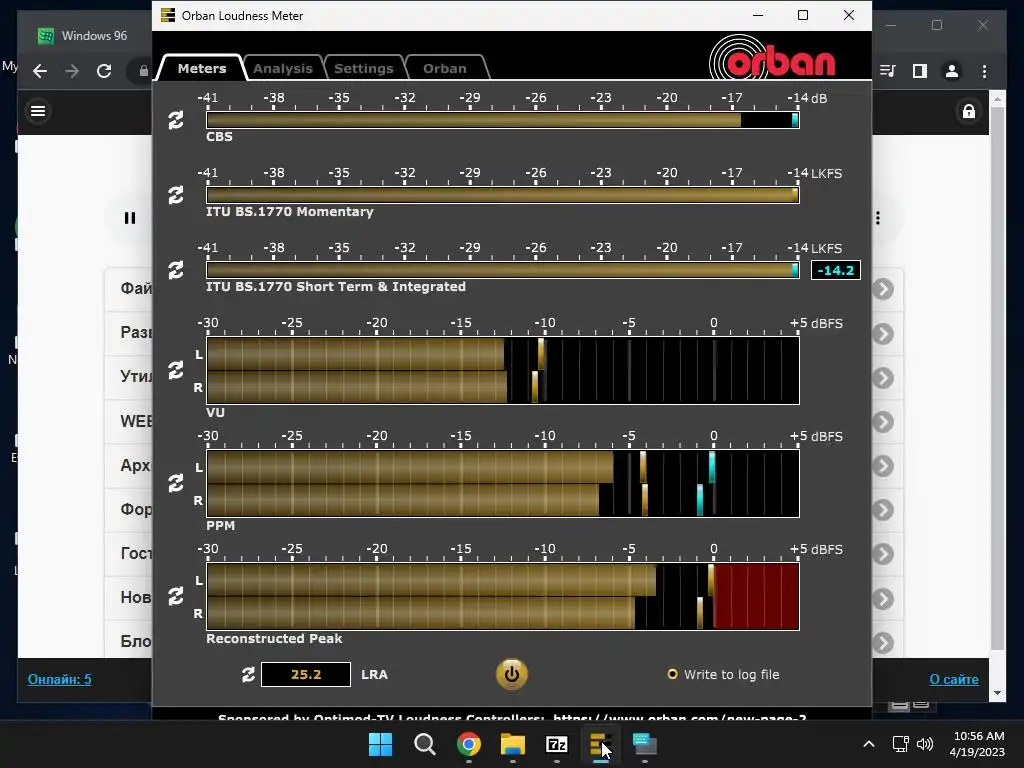
Task: Open the volume control in system tray
Action: tap(925, 744)
